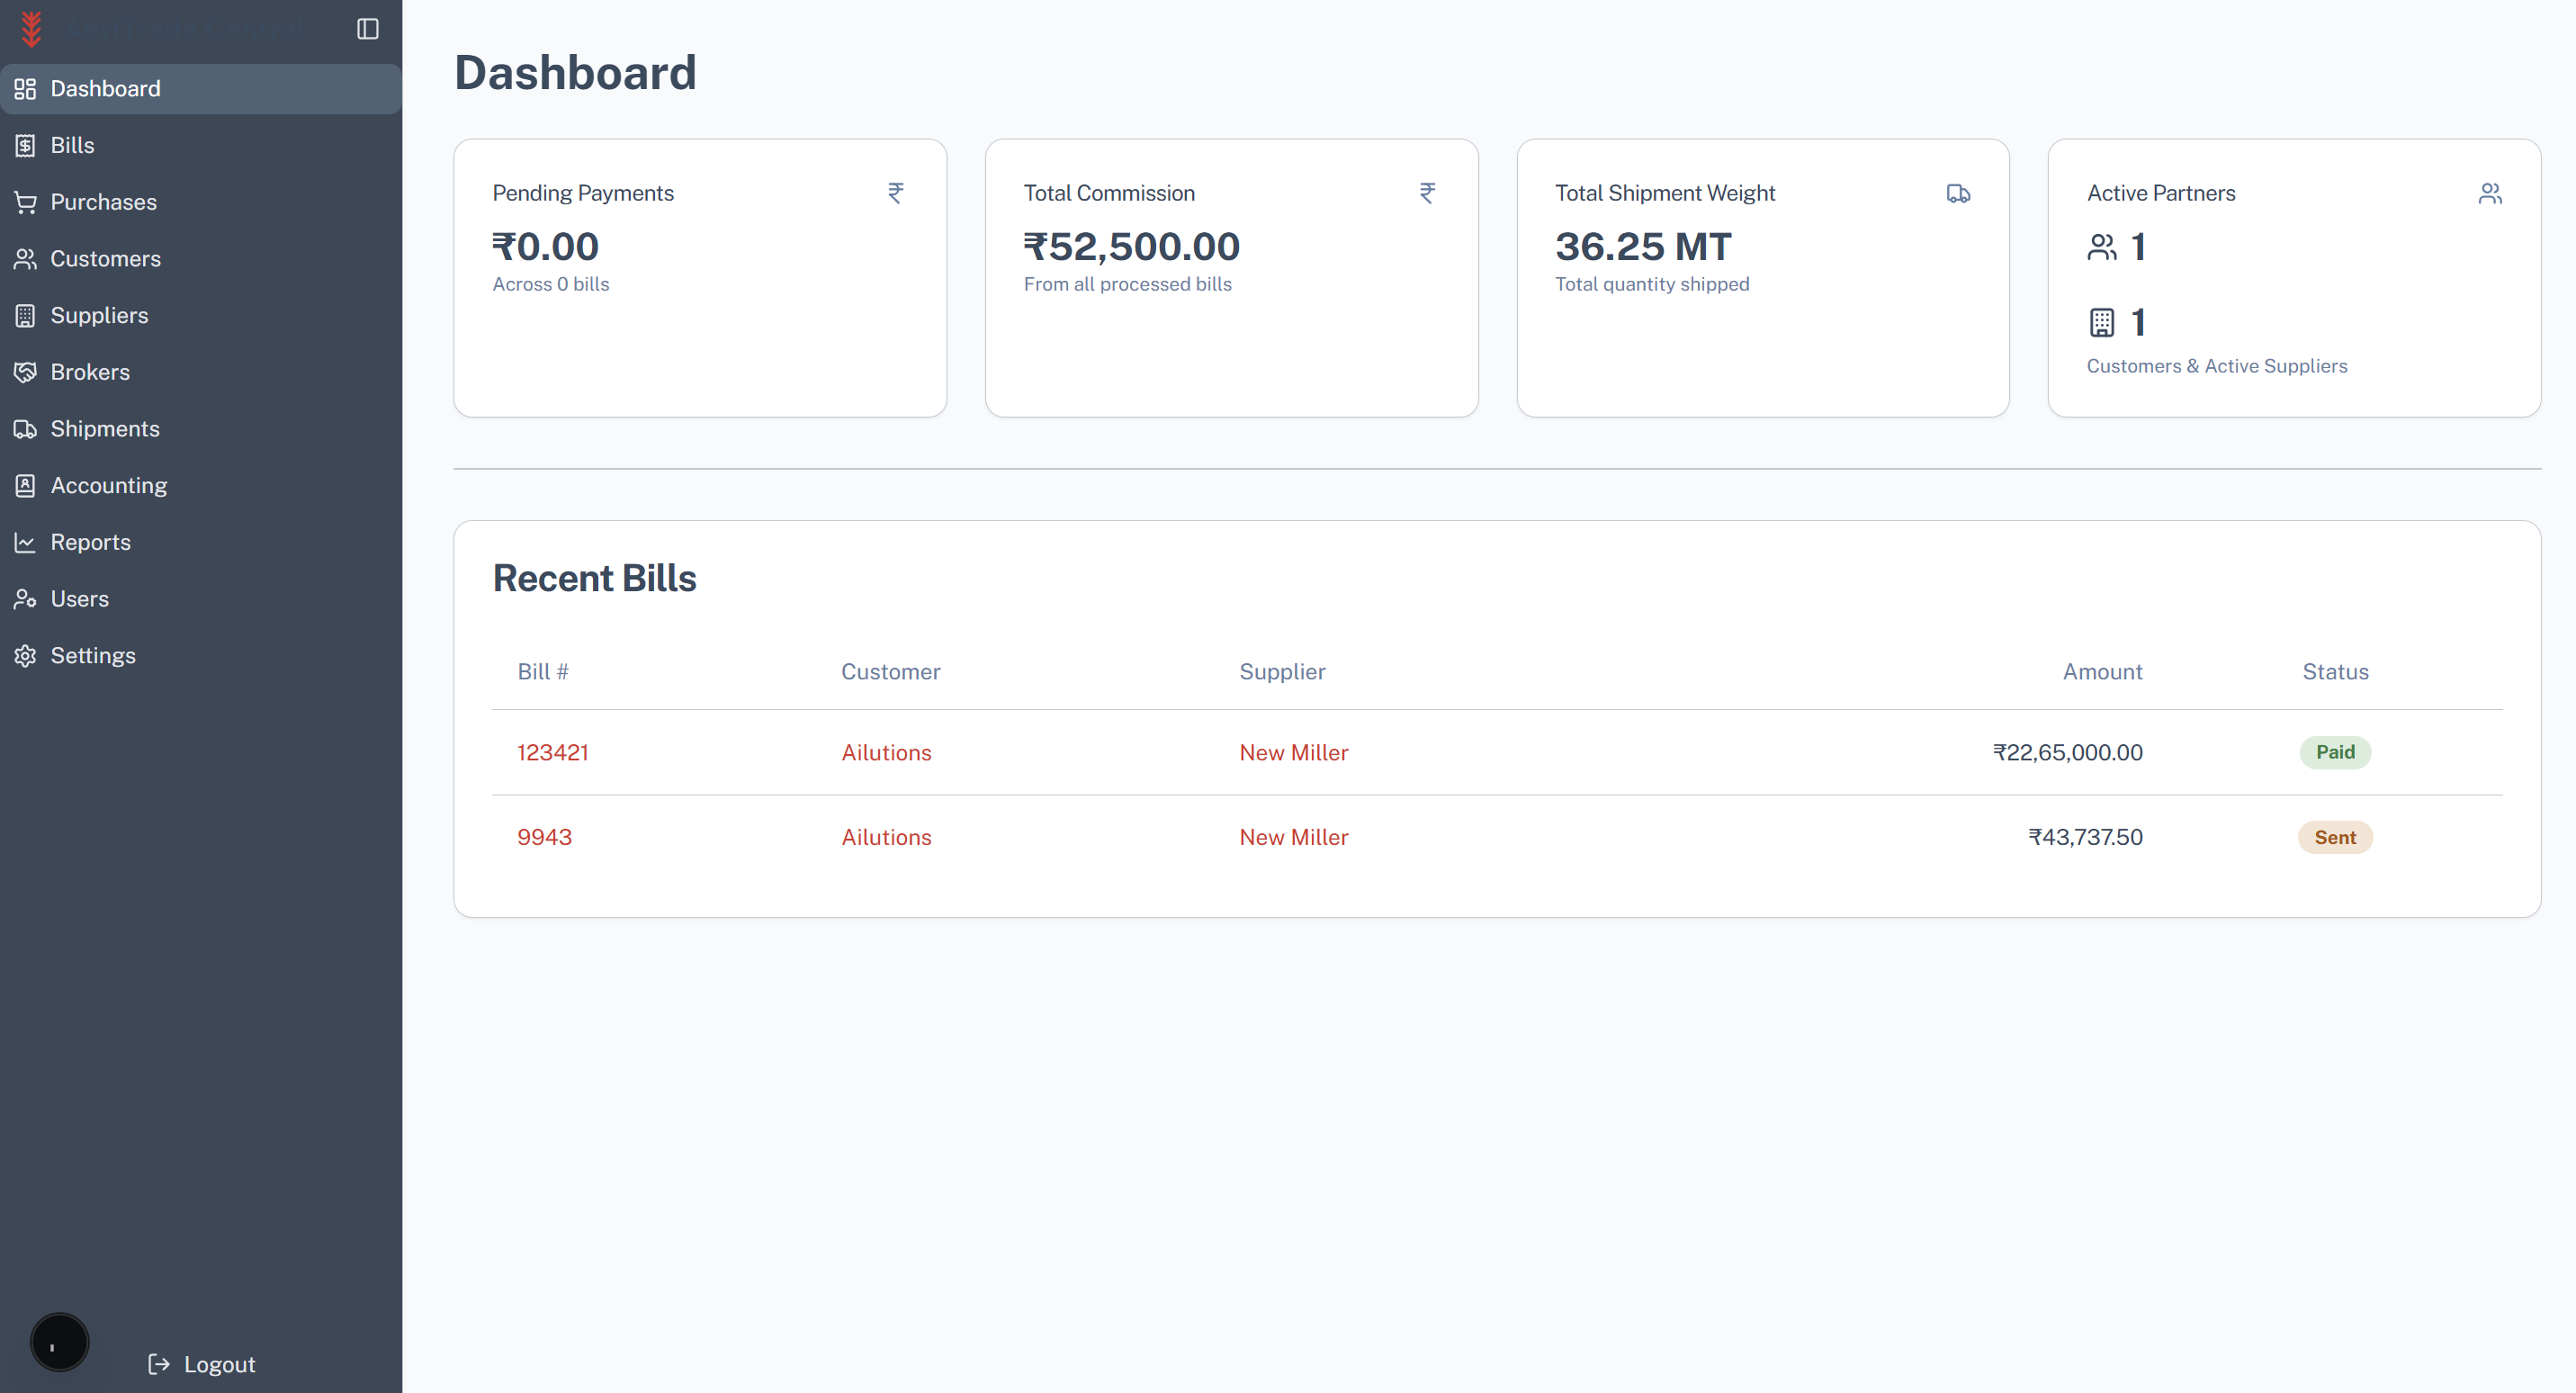
Task: Click rupee icon on Pending Payments card
Action: [896, 193]
